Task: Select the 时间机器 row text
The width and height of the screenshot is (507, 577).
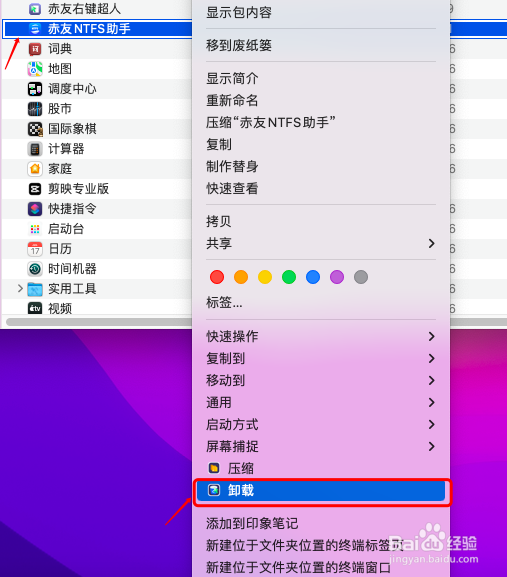Action: tap(72, 269)
